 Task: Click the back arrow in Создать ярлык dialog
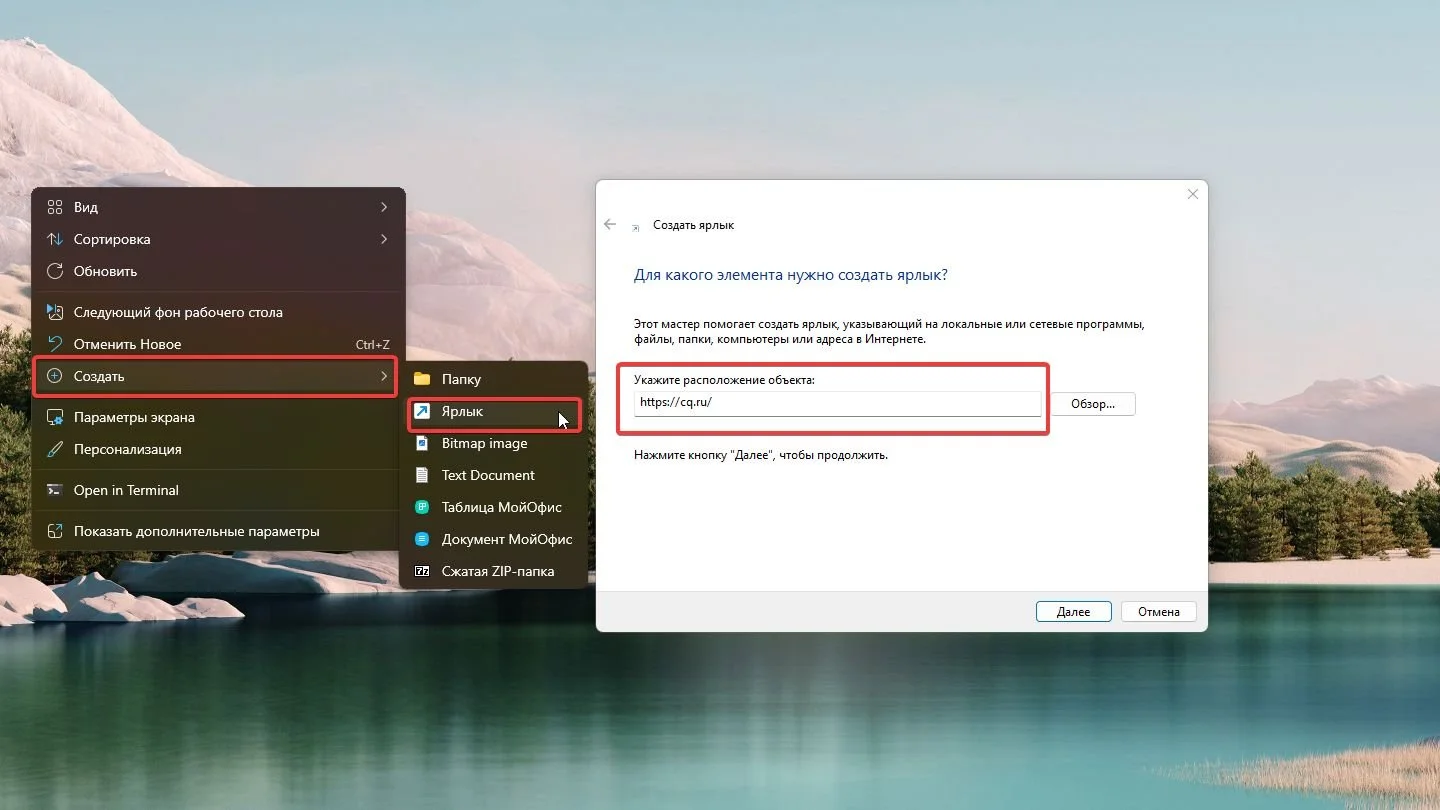pos(610,225)
